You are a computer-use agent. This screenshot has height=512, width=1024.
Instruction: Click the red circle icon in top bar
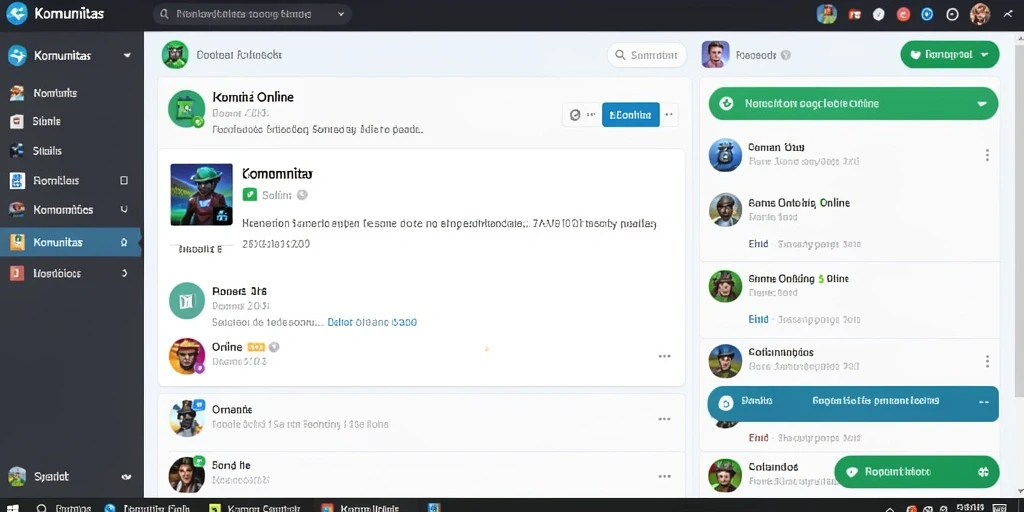pyautogui.click(x=903, y=14)
